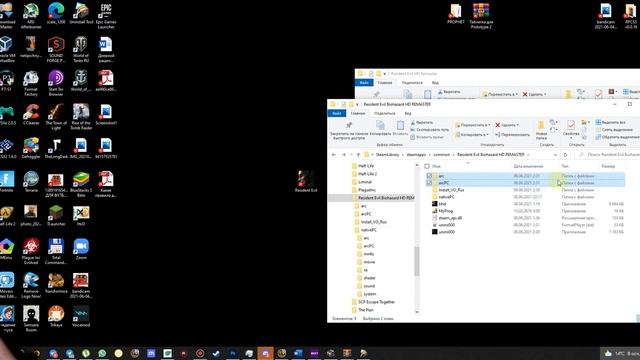640x360 pixels.
Task: Launch TheLongDark desktop shortcut
Action: [56, 148]
